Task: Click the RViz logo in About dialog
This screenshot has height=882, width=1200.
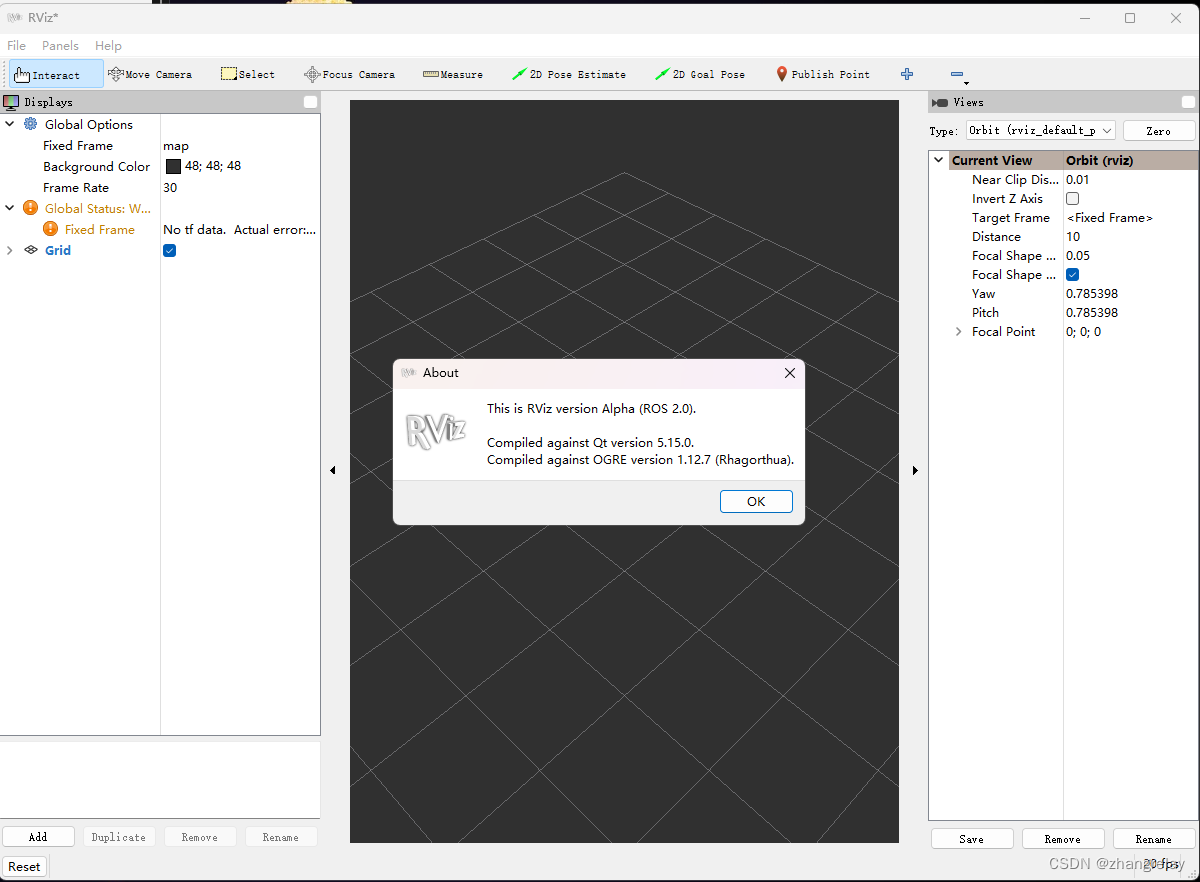Action: point(435,430)
